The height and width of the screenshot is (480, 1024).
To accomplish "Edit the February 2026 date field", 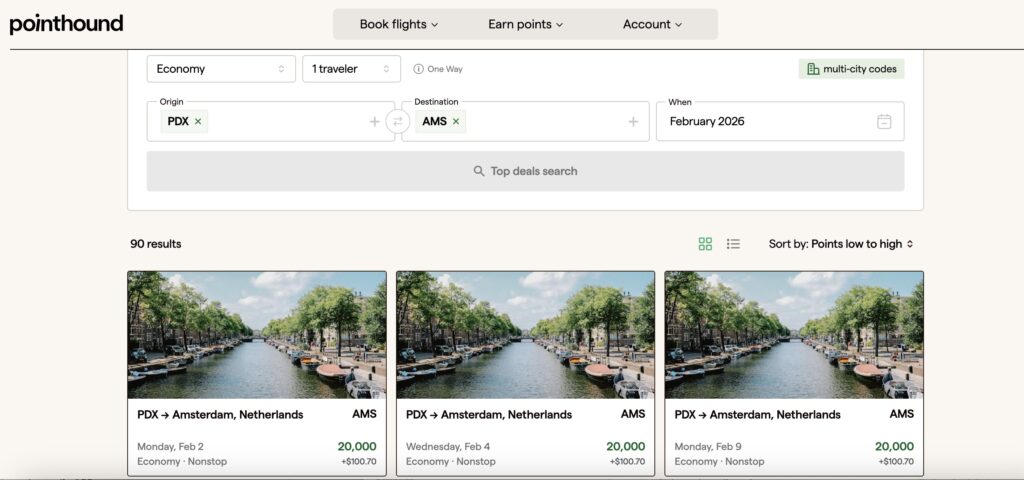I will 780,121.
